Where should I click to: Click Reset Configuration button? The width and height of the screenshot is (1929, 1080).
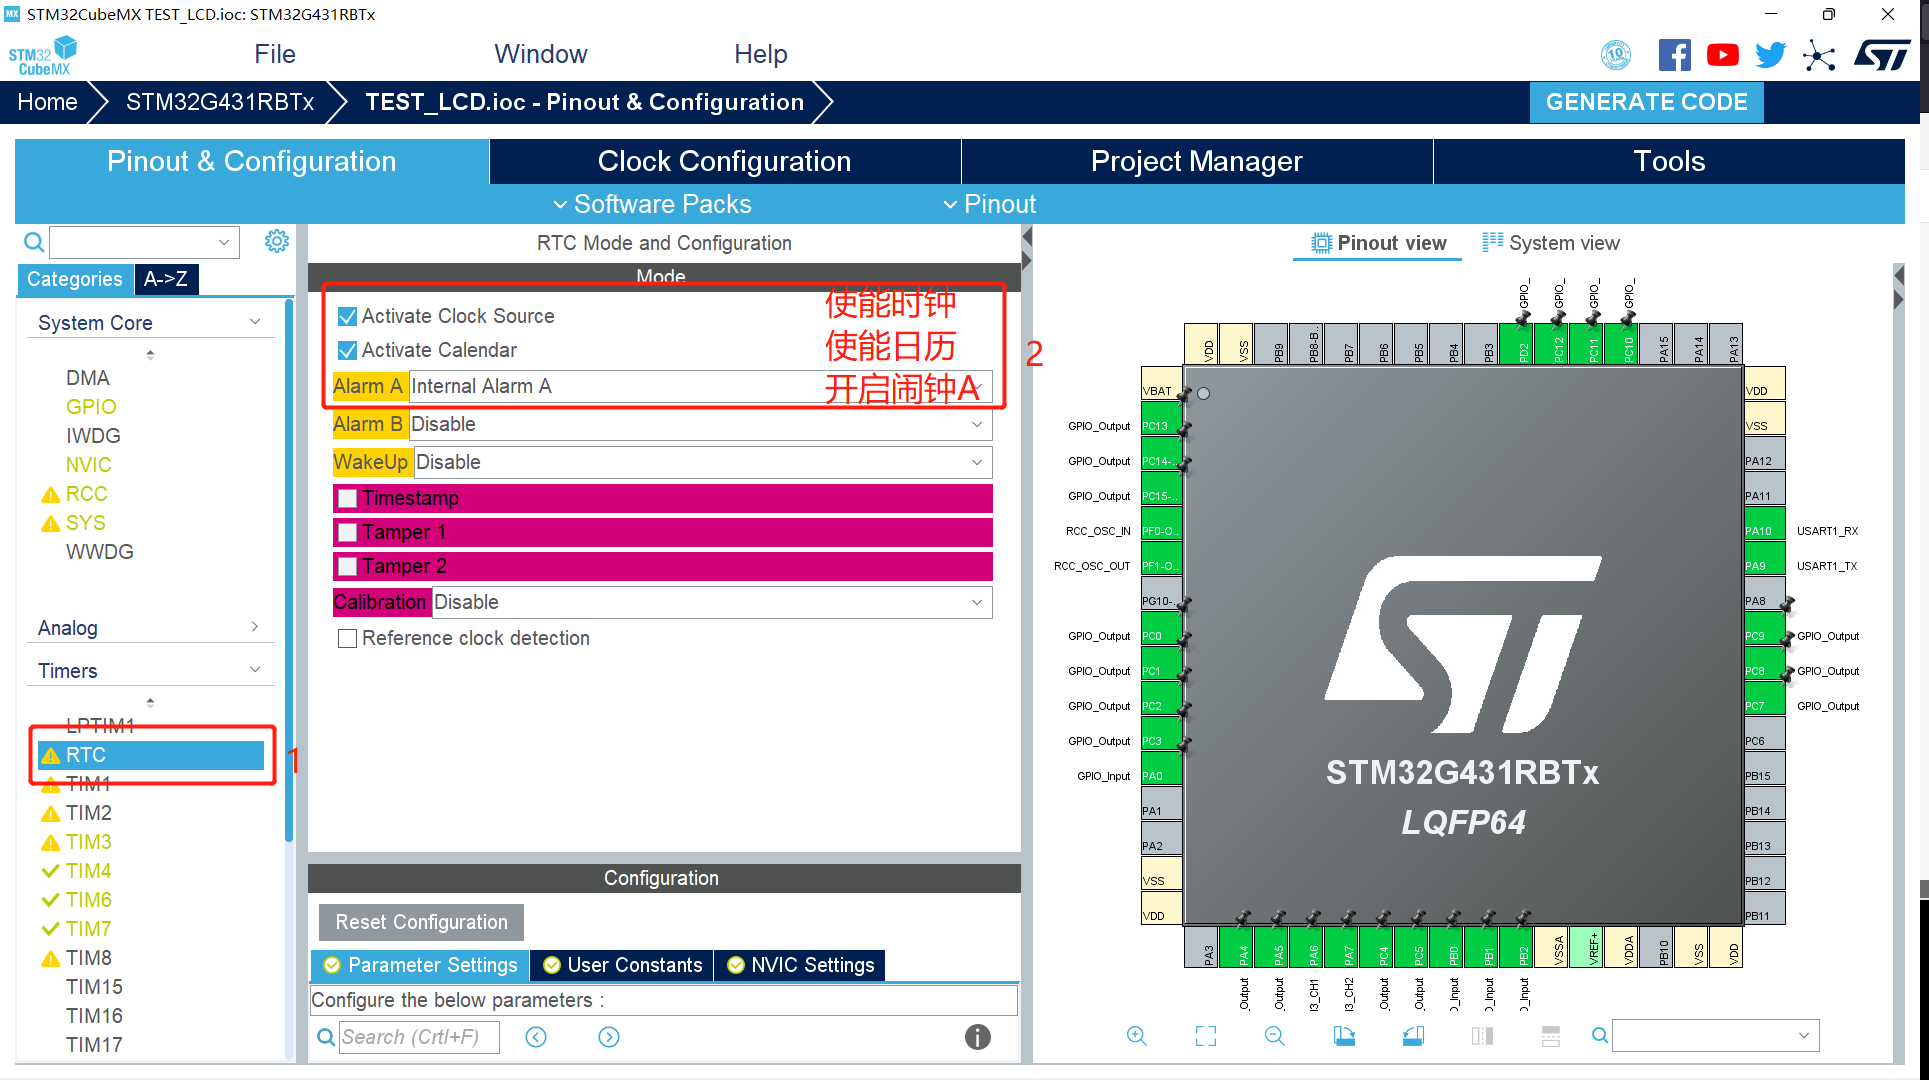point(421,922)
